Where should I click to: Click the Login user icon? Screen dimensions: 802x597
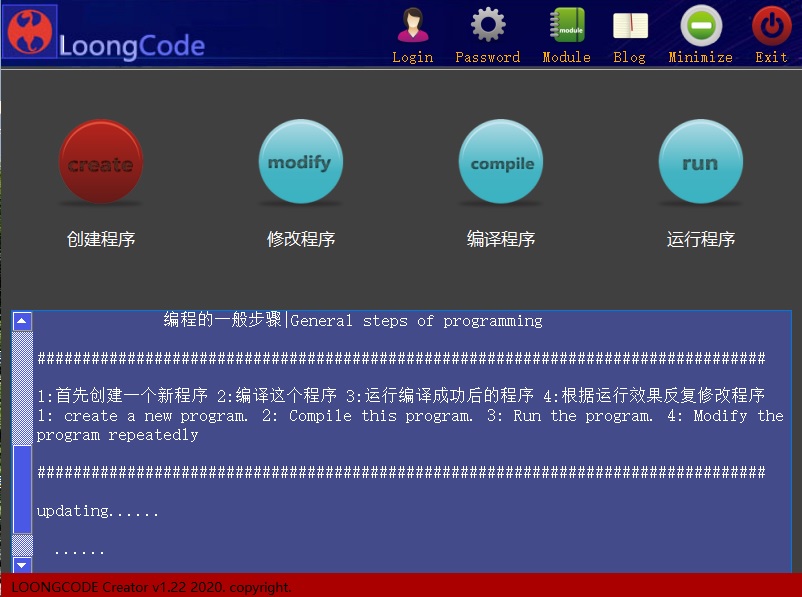pos(412,25)
